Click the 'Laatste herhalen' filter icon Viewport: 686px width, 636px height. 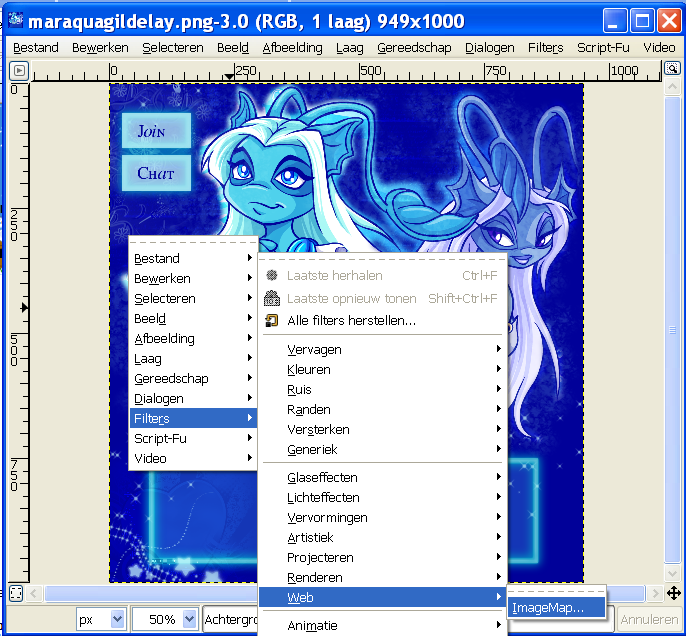click(x=272, y=275)
